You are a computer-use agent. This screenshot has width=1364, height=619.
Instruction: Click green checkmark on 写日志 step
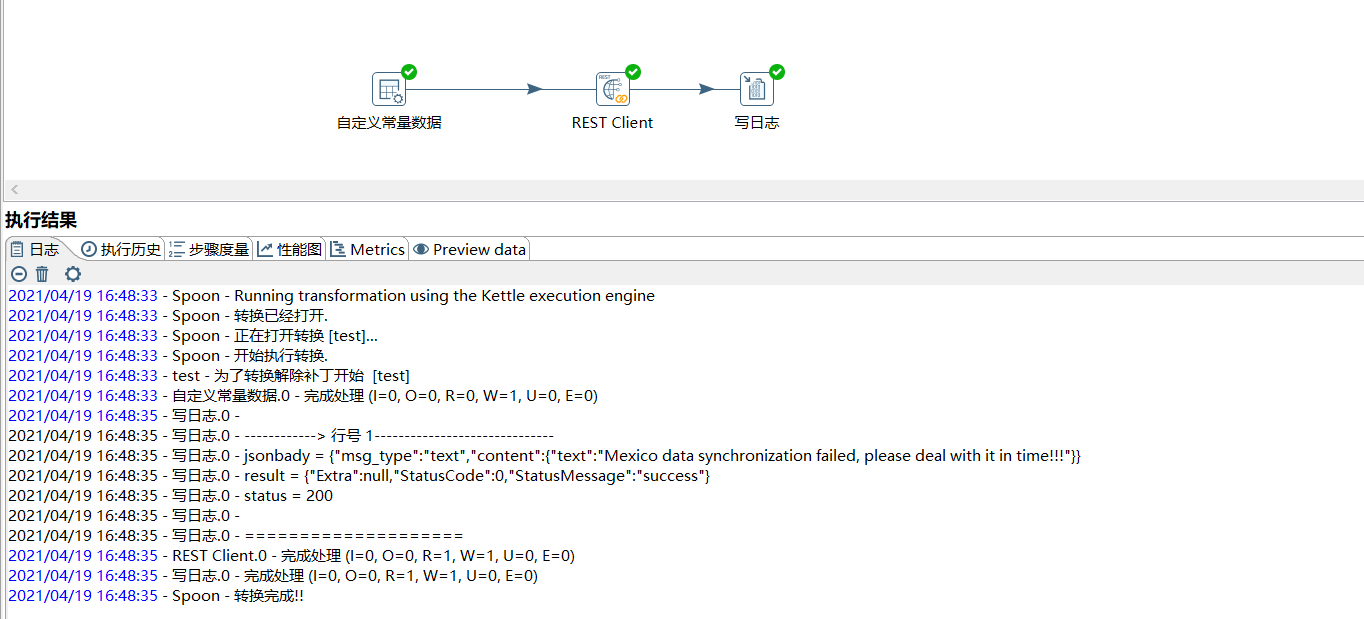777,72
